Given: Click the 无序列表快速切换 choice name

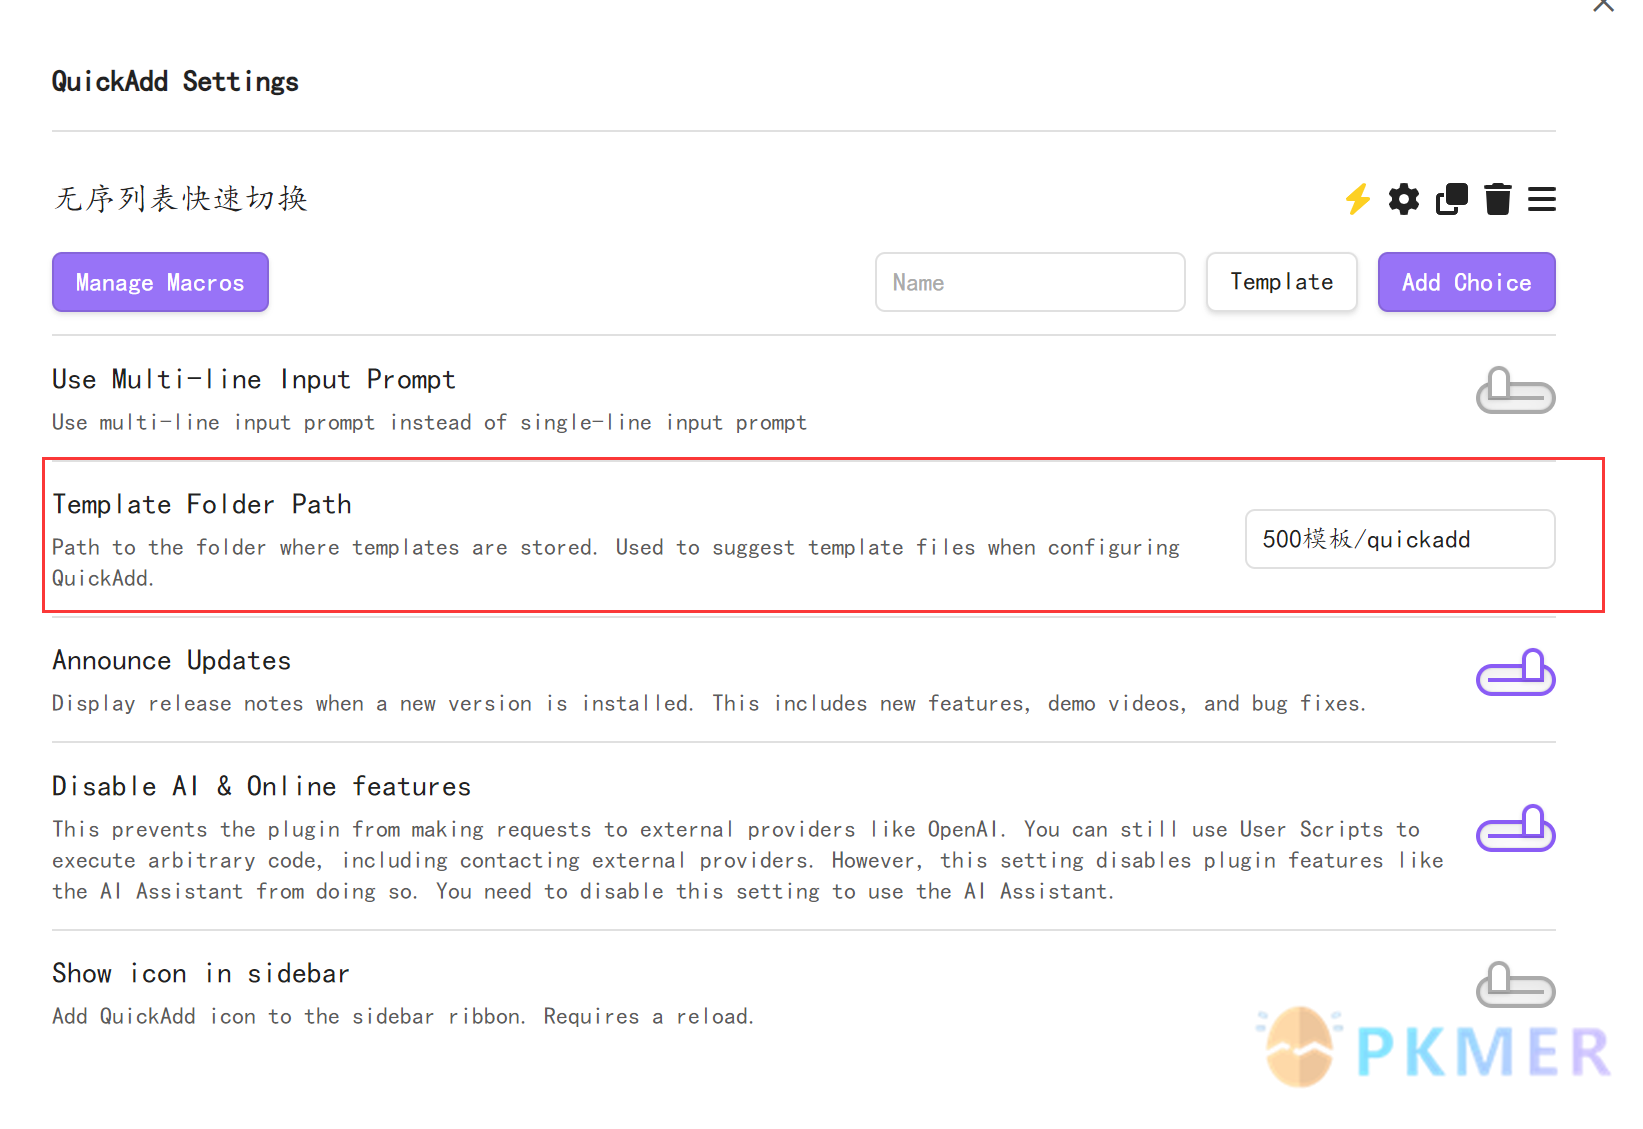Looking at the screenshot, I should (181, 199).
